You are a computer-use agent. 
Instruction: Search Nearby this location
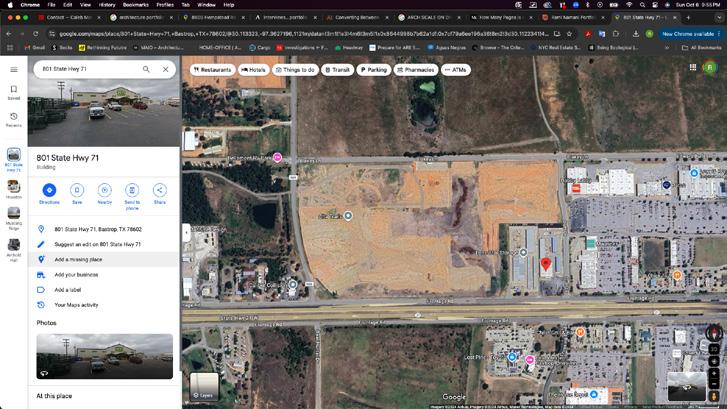pos(104,194)
